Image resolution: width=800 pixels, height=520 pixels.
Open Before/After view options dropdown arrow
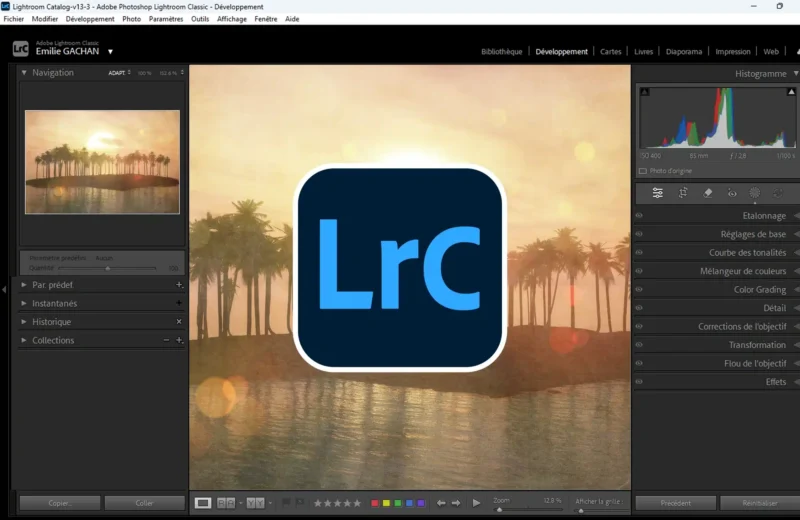(241, 503)
